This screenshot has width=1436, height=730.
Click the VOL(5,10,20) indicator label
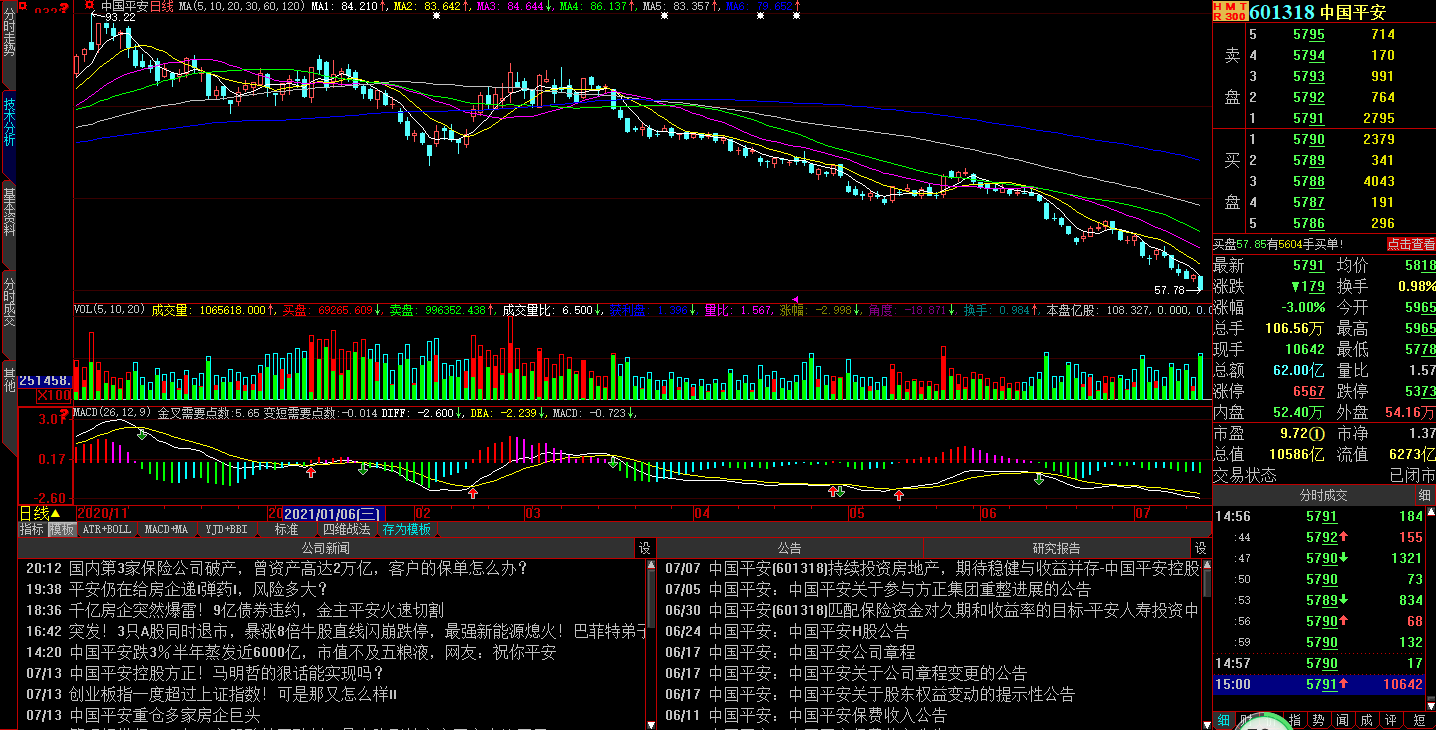[x=110, y=310]
